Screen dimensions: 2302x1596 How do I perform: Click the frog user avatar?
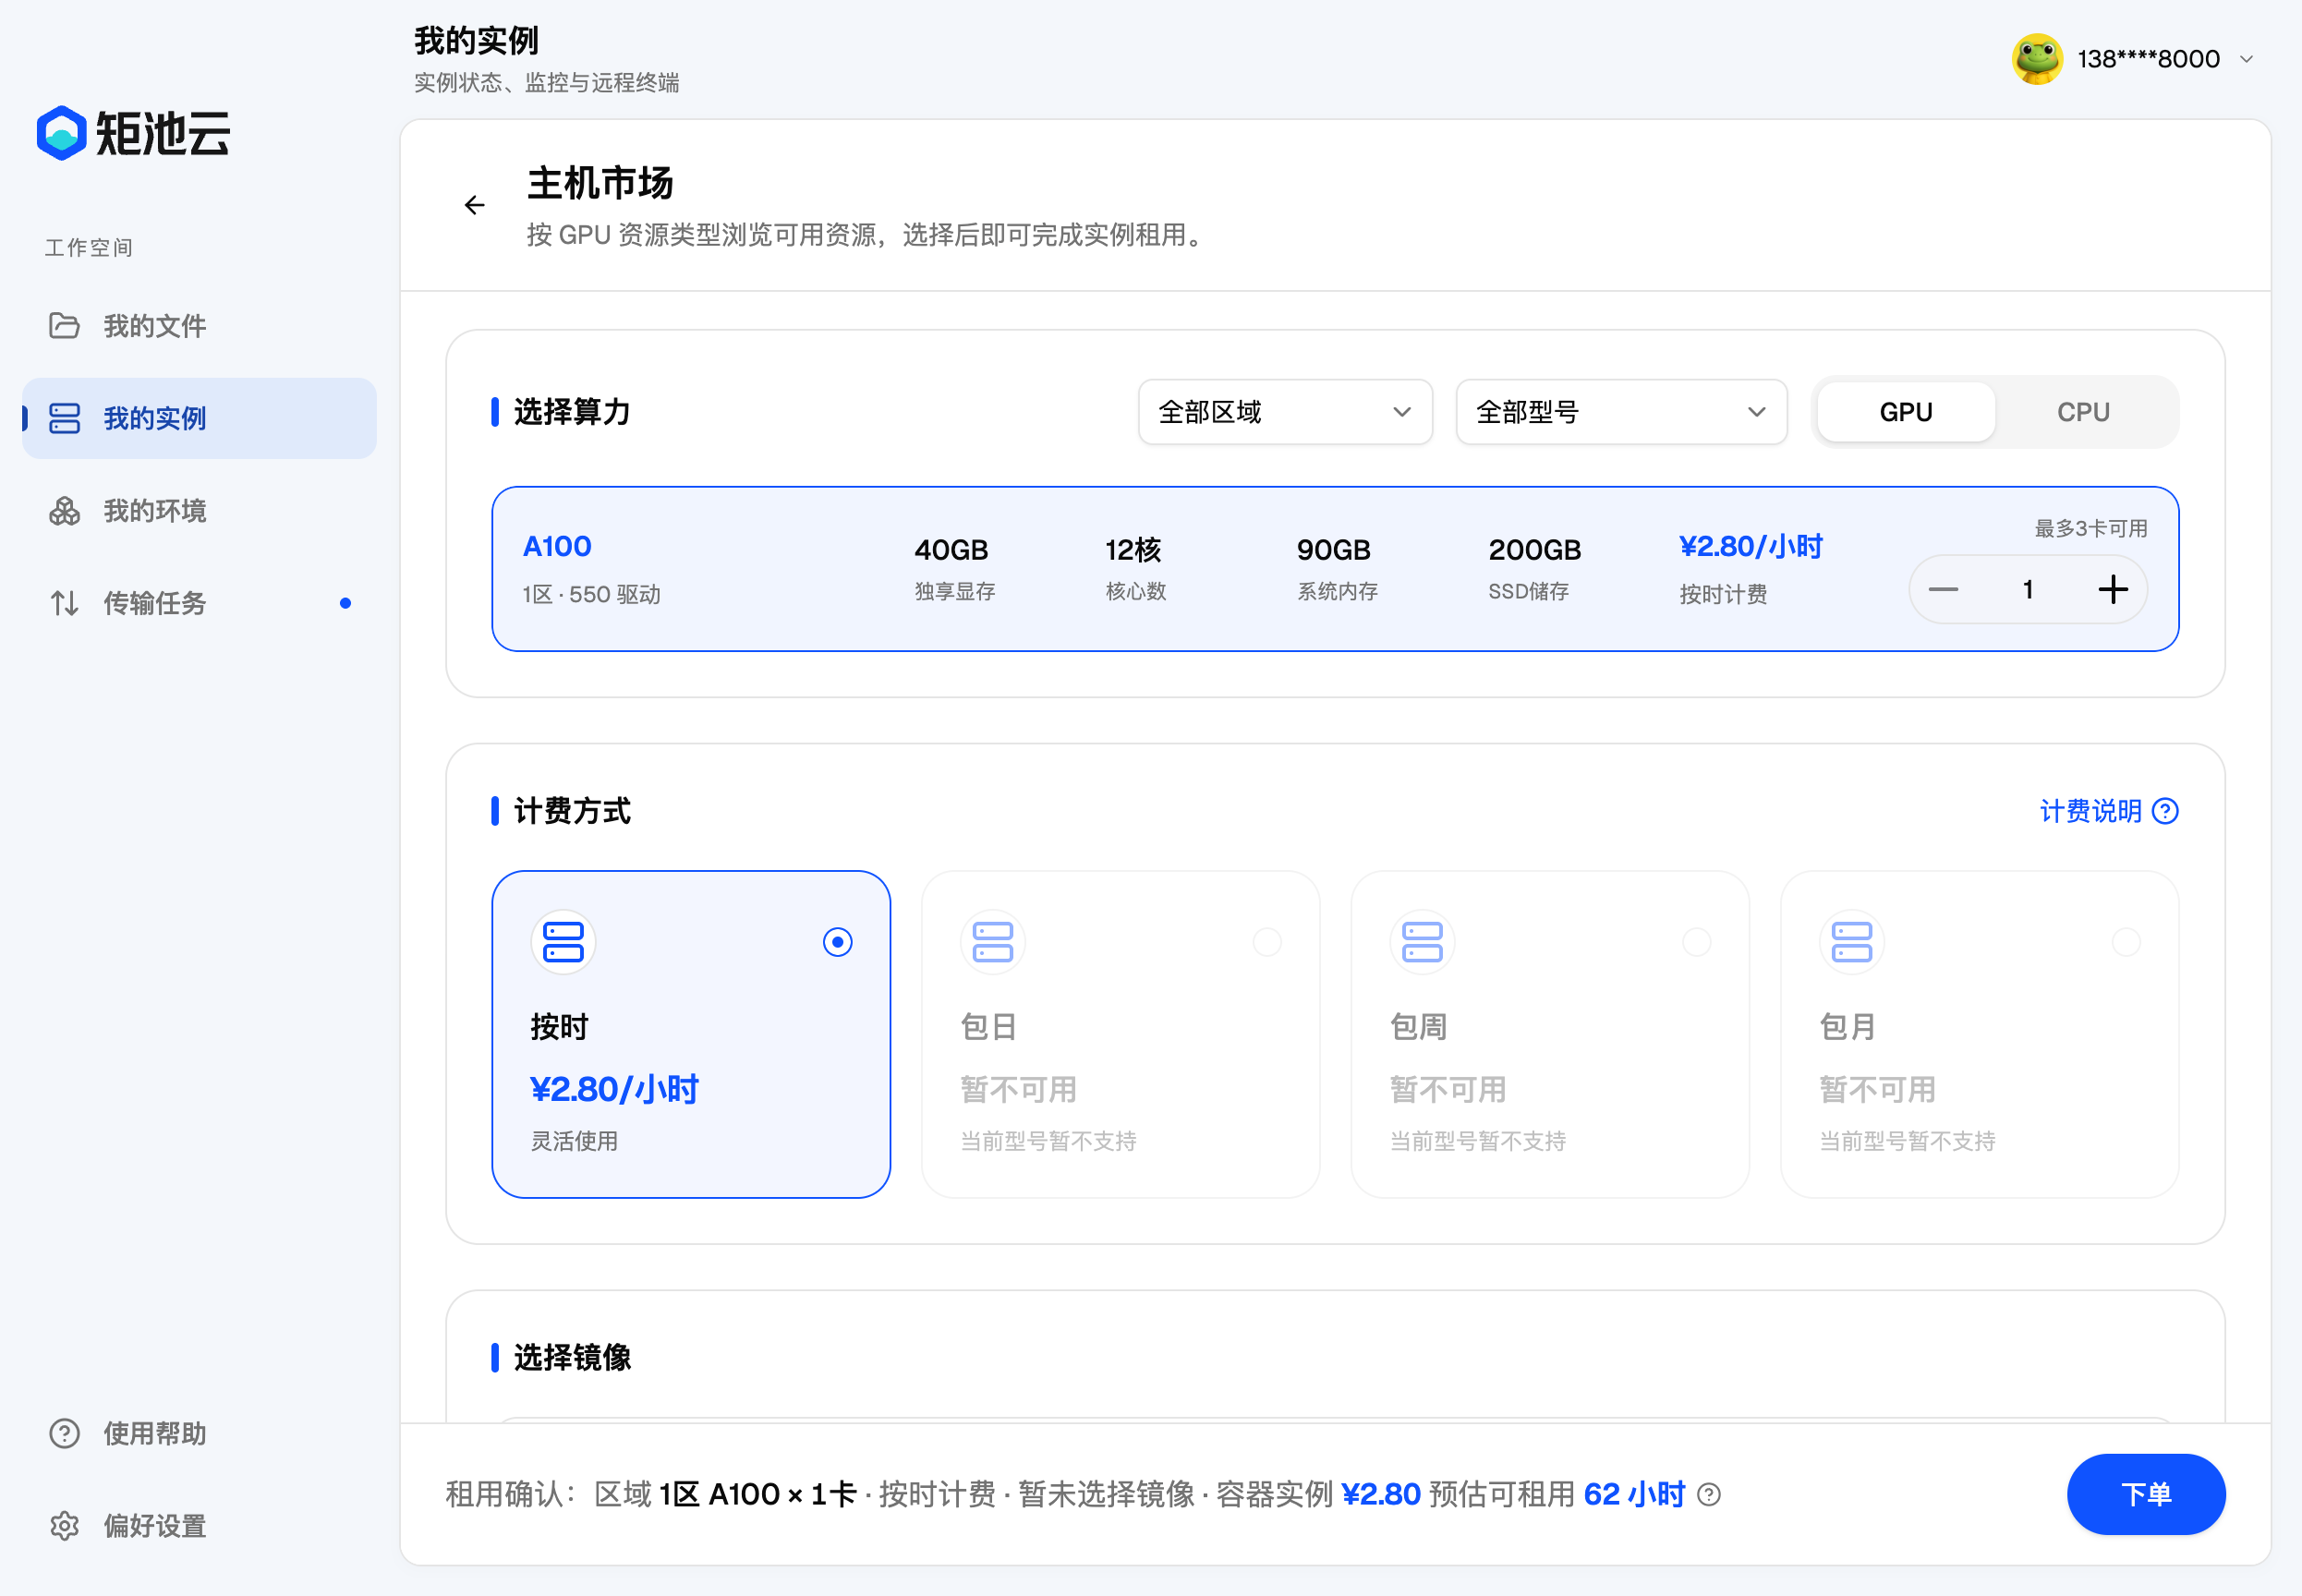tap(2036, 59)
